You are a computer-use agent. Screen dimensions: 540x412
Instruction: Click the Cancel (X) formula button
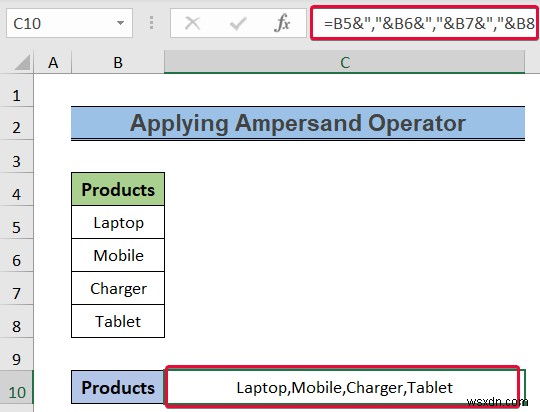(x=192, y=24)
